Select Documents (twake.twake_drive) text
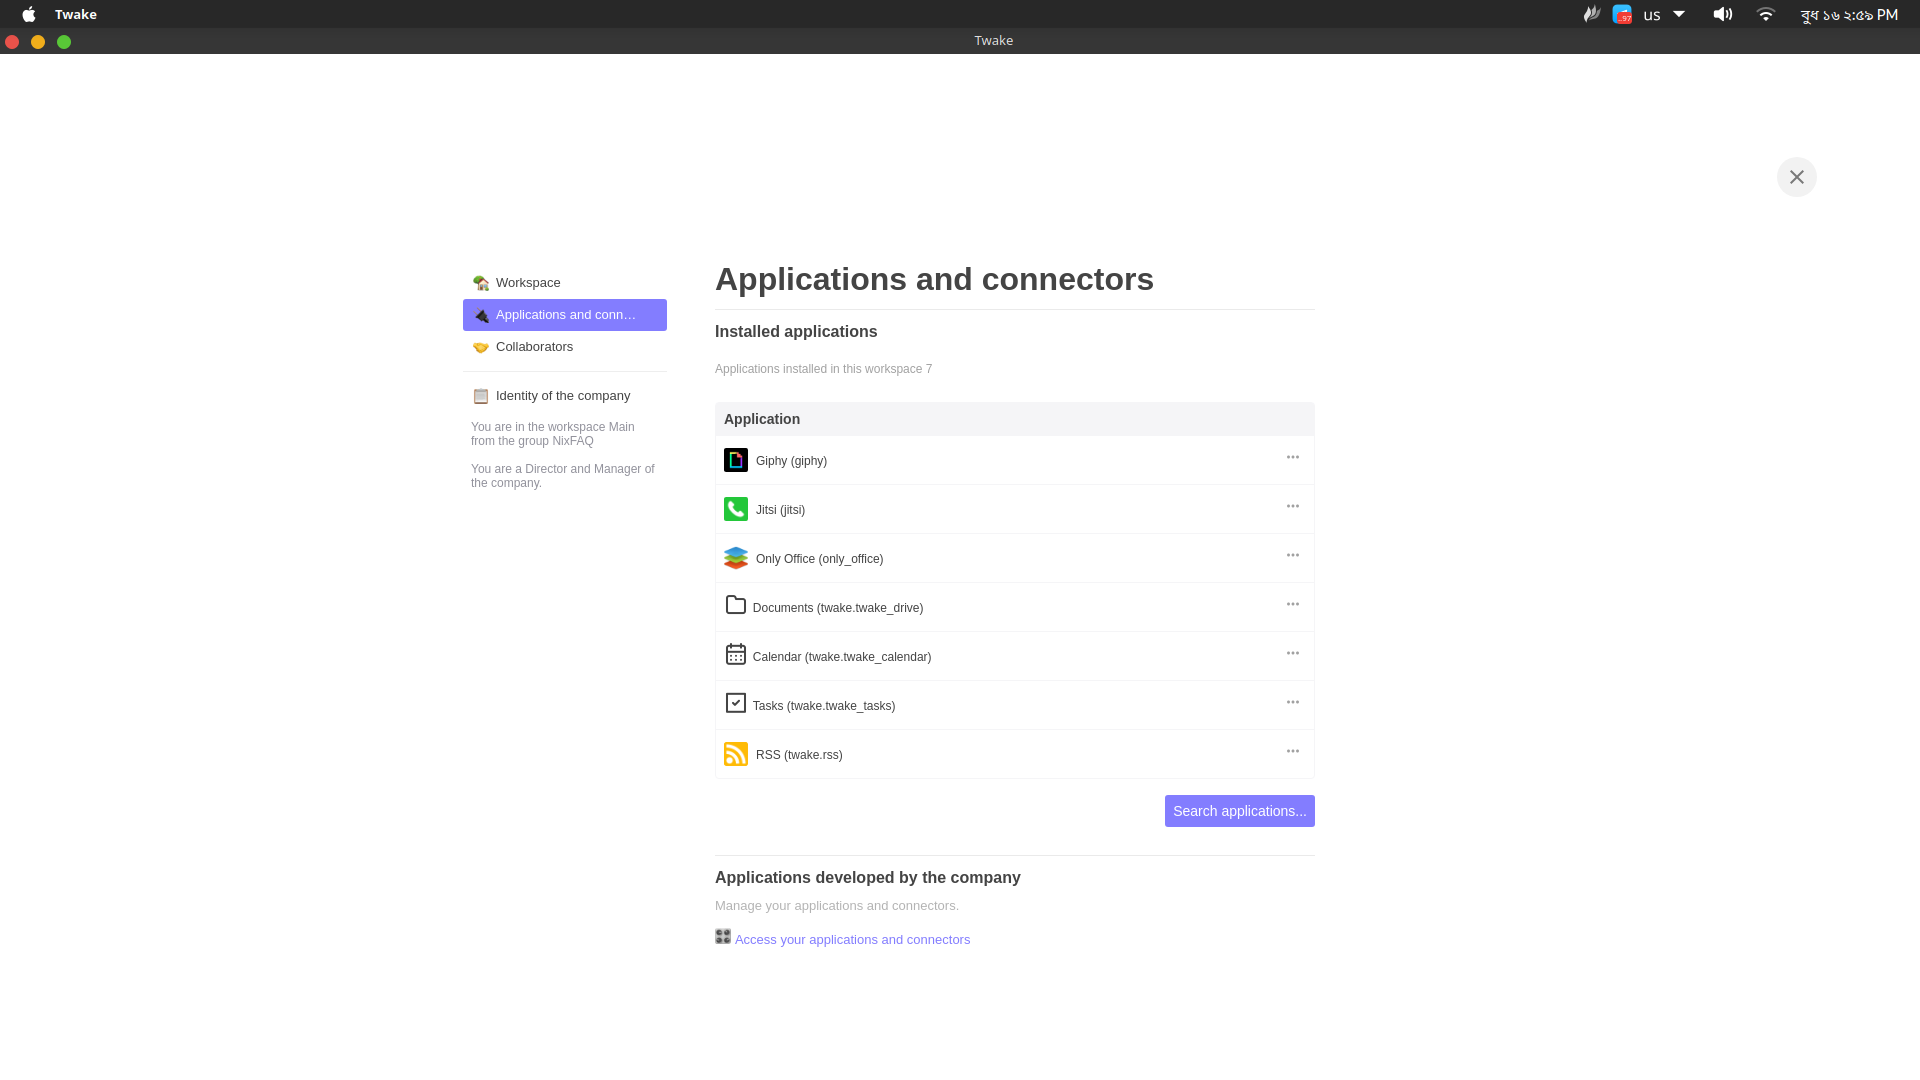Image resolution: width=1920 pixels, height=1080 pixels. (838, 608)
